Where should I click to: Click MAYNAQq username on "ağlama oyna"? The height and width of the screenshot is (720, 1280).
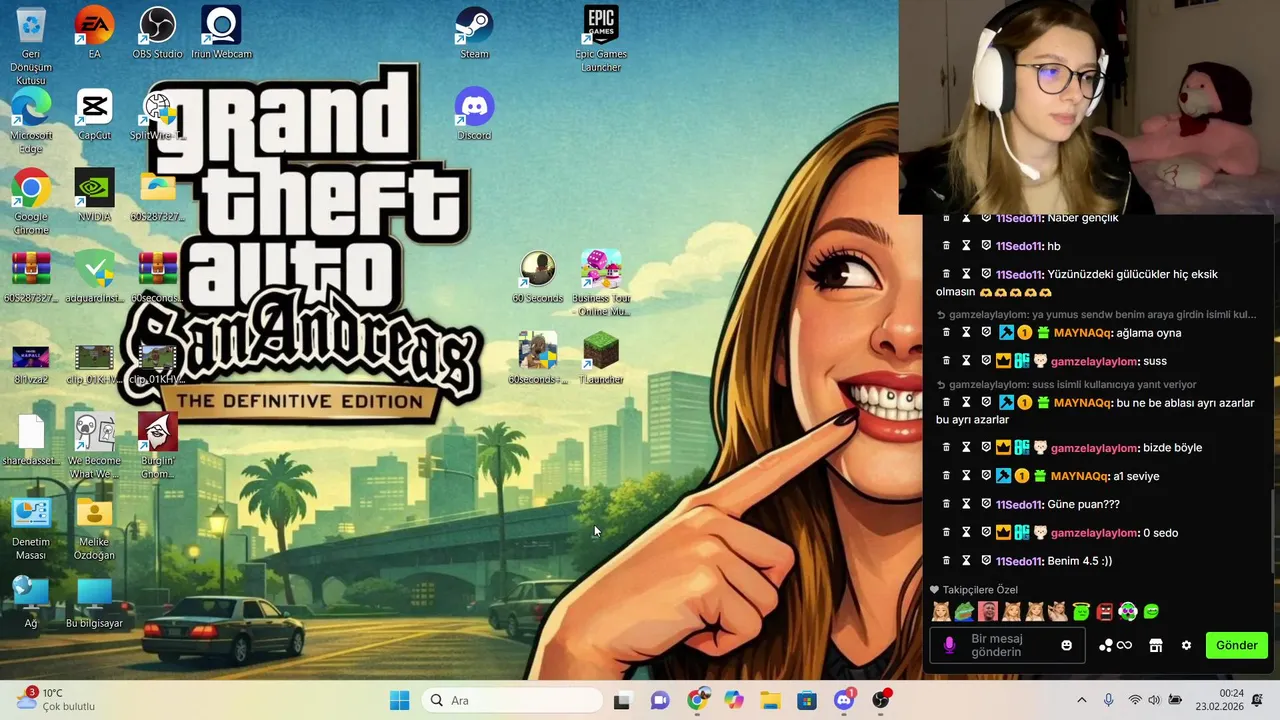coord(1083,333)
